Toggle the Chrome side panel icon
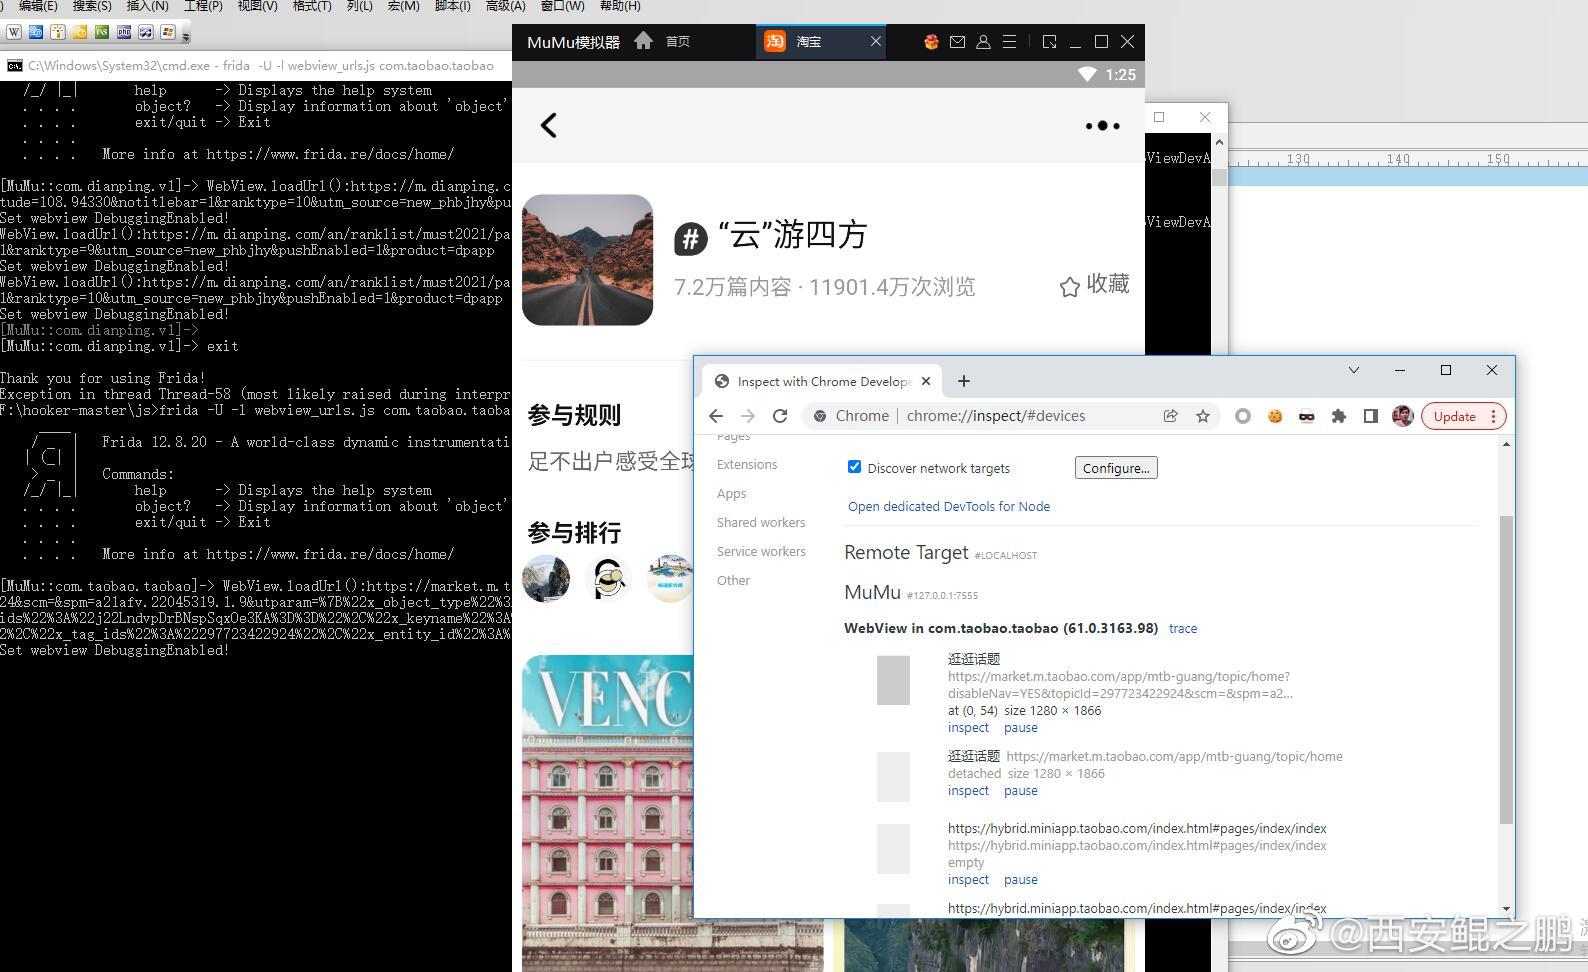Viewport: 1588px width, 972px height. pyautogui.click(x=1371, y=416)
